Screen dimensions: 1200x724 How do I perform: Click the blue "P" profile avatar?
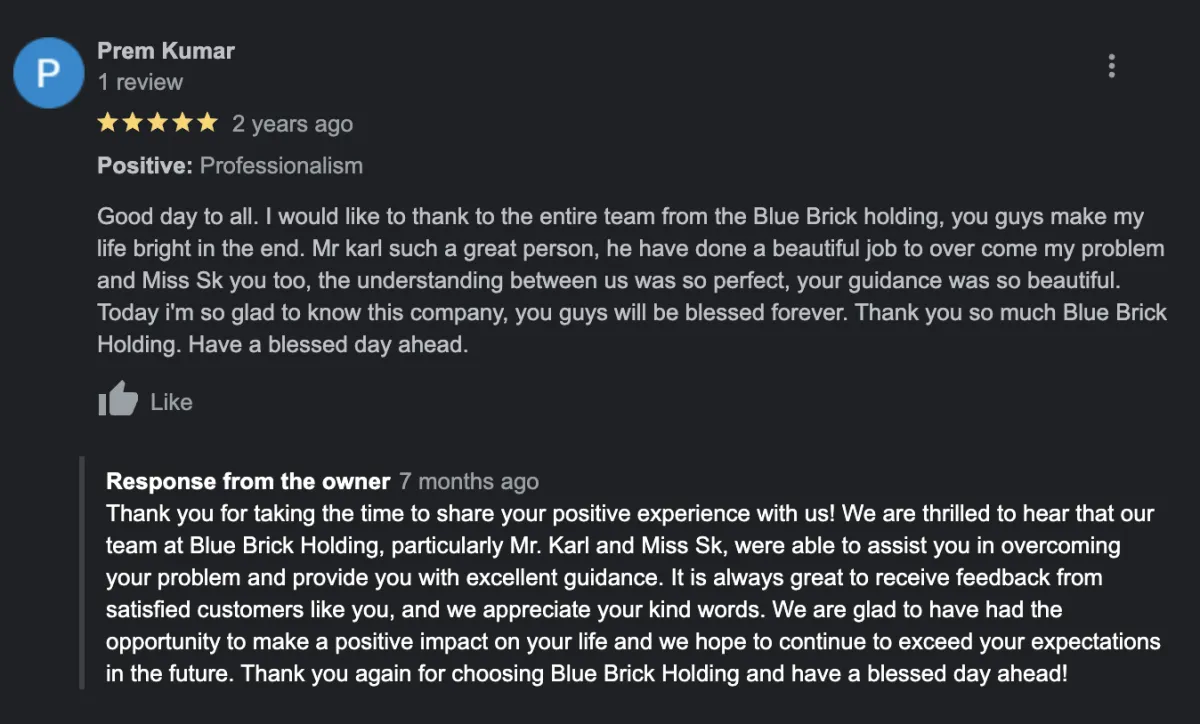(x=48, y=73)
